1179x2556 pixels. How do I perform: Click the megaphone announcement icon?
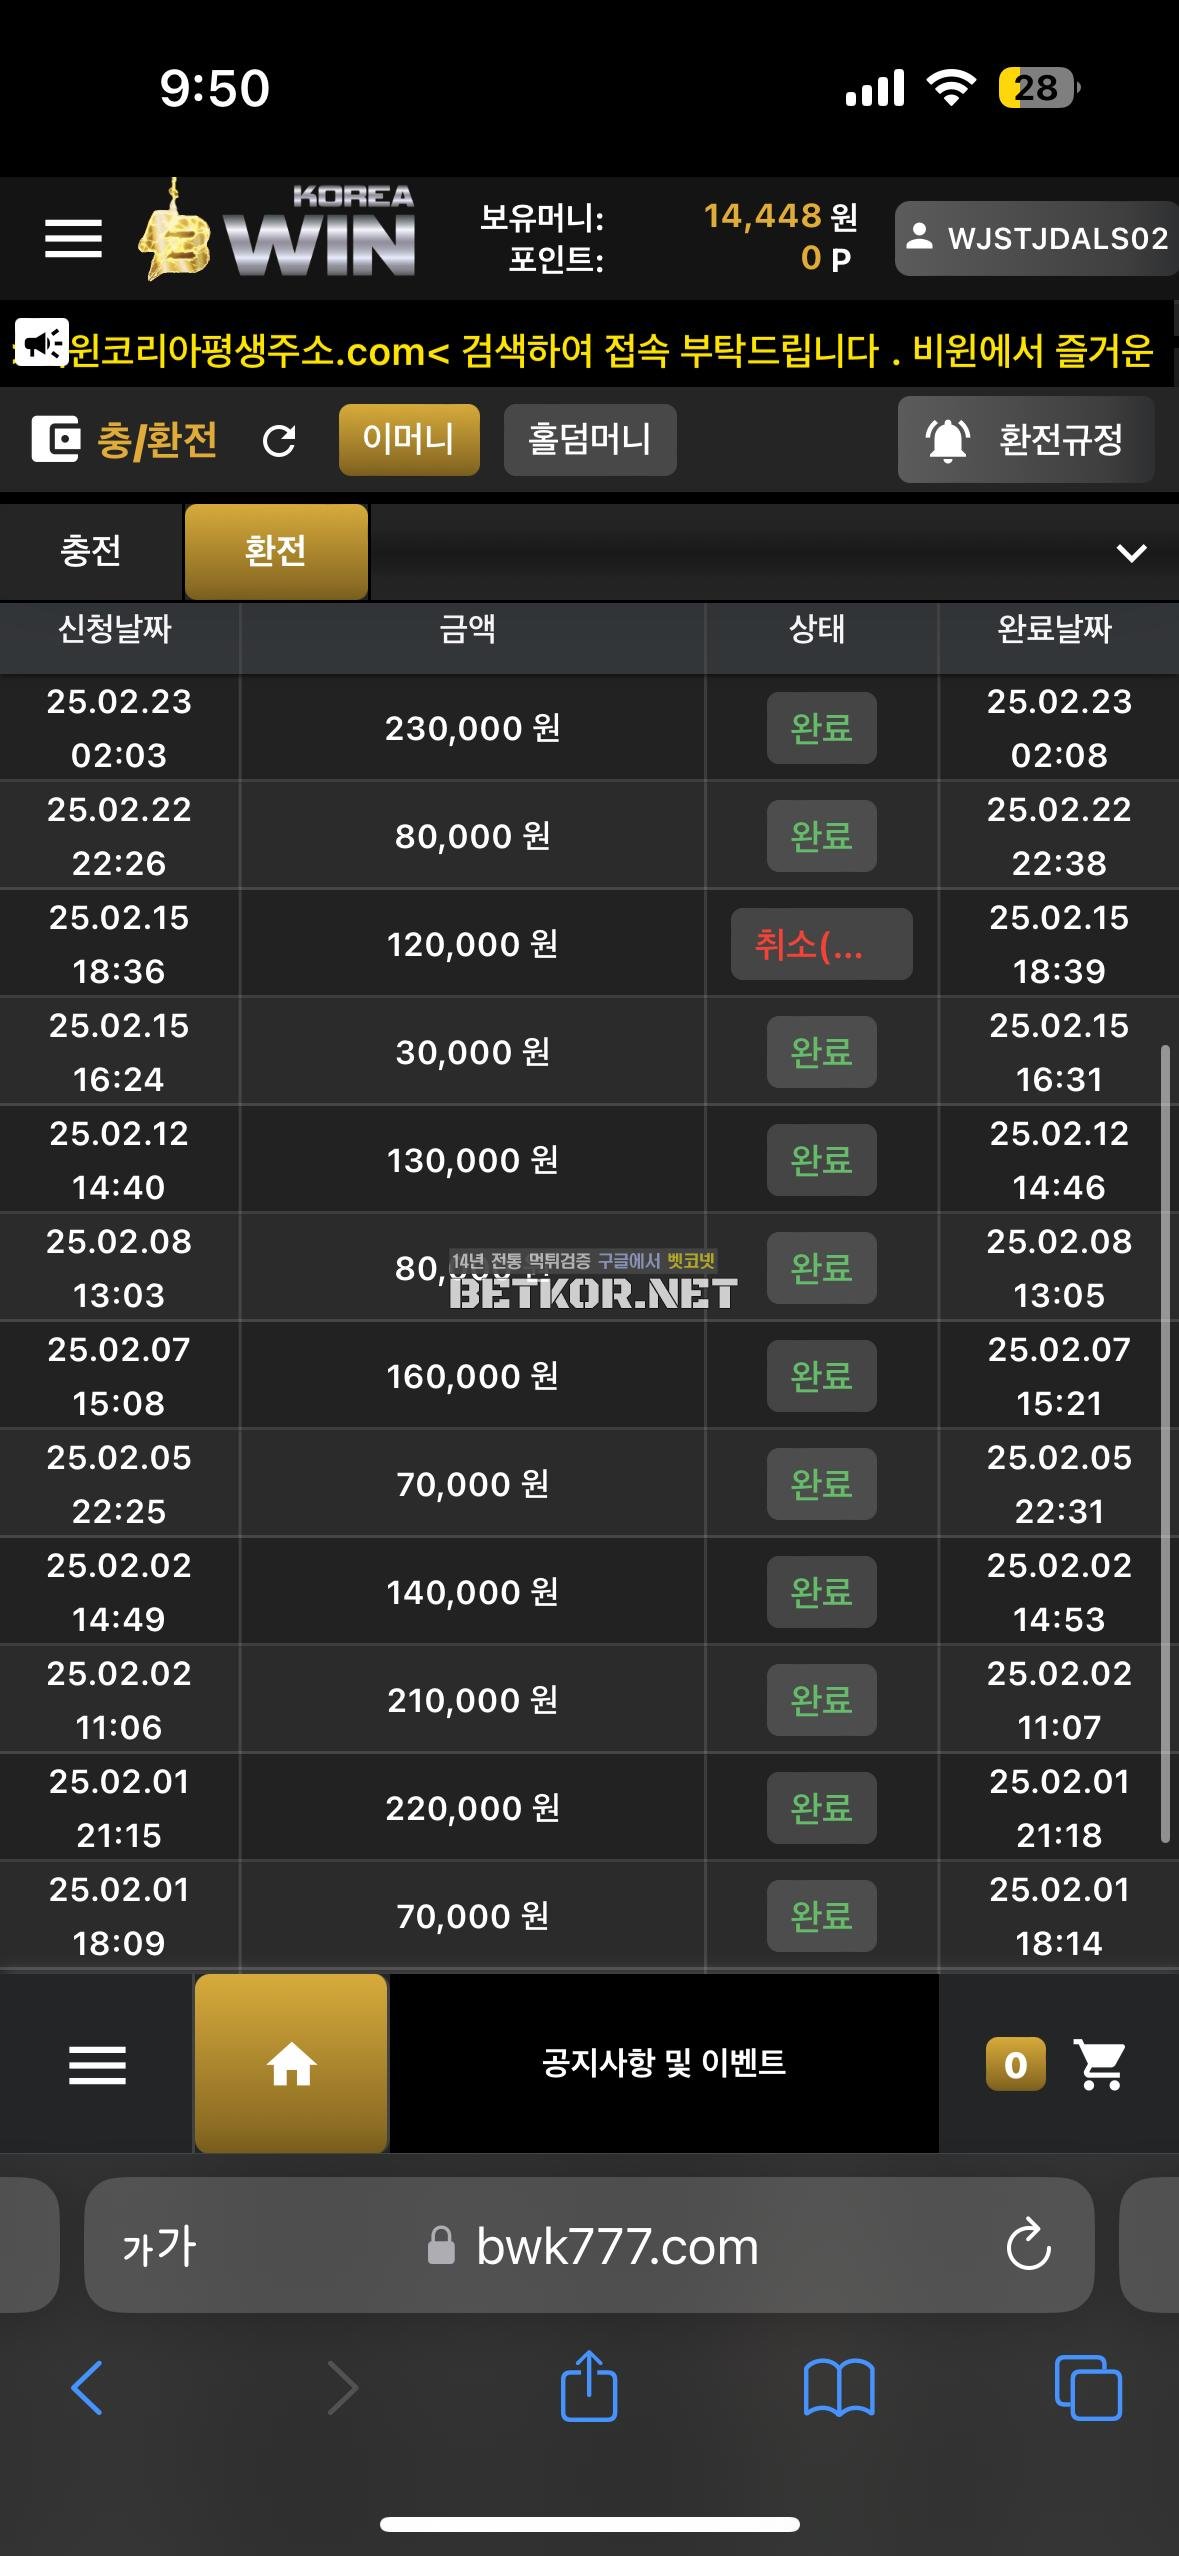(42, 345)
